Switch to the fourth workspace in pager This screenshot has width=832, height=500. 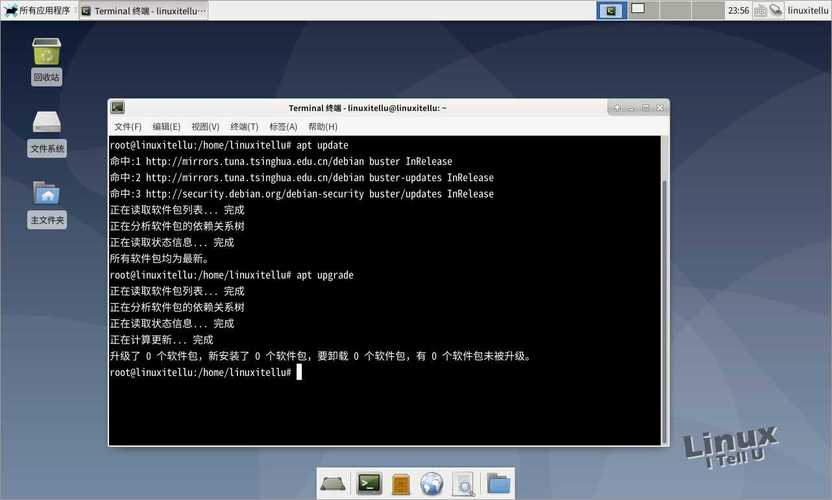click(707, 10)
